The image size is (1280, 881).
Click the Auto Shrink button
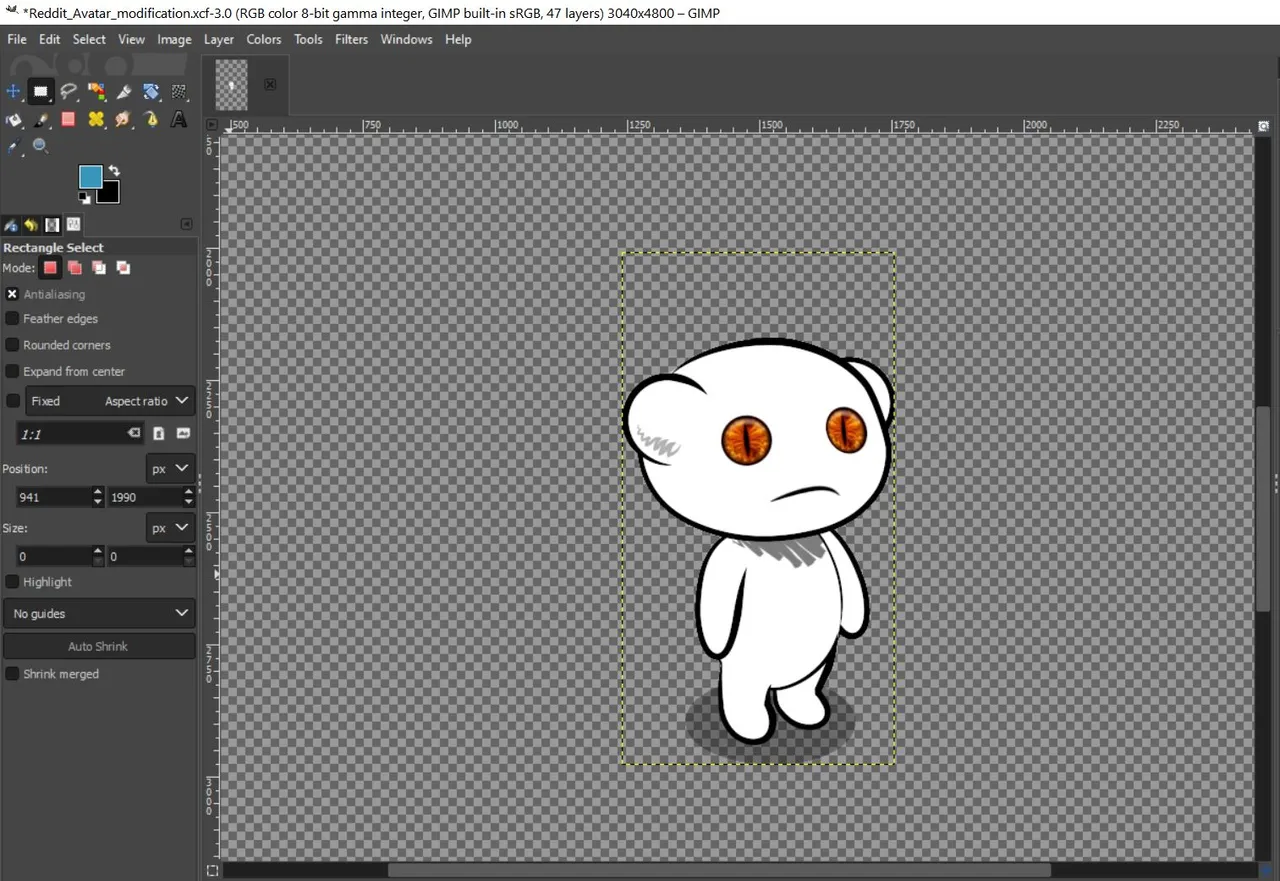pos(99,646)
